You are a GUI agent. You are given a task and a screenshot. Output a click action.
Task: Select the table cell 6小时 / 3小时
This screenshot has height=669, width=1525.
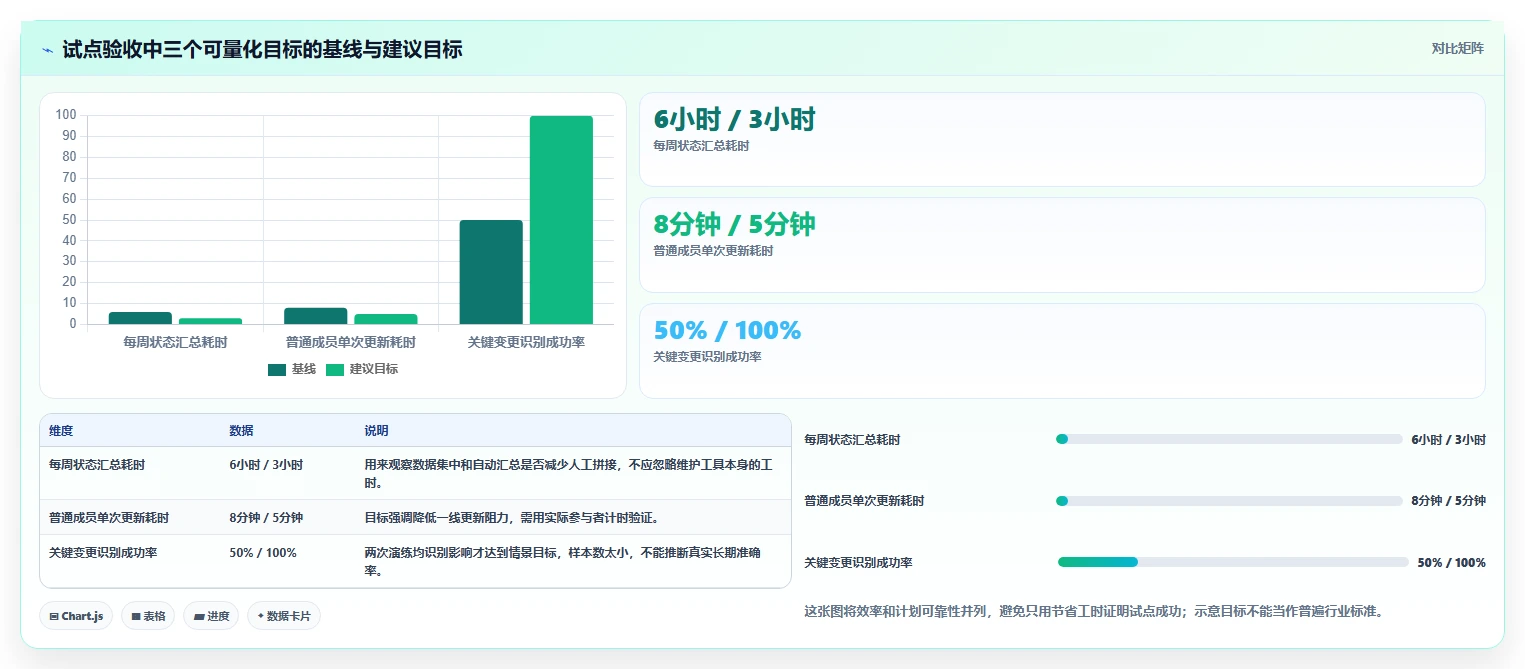click(x=266, y=465)
